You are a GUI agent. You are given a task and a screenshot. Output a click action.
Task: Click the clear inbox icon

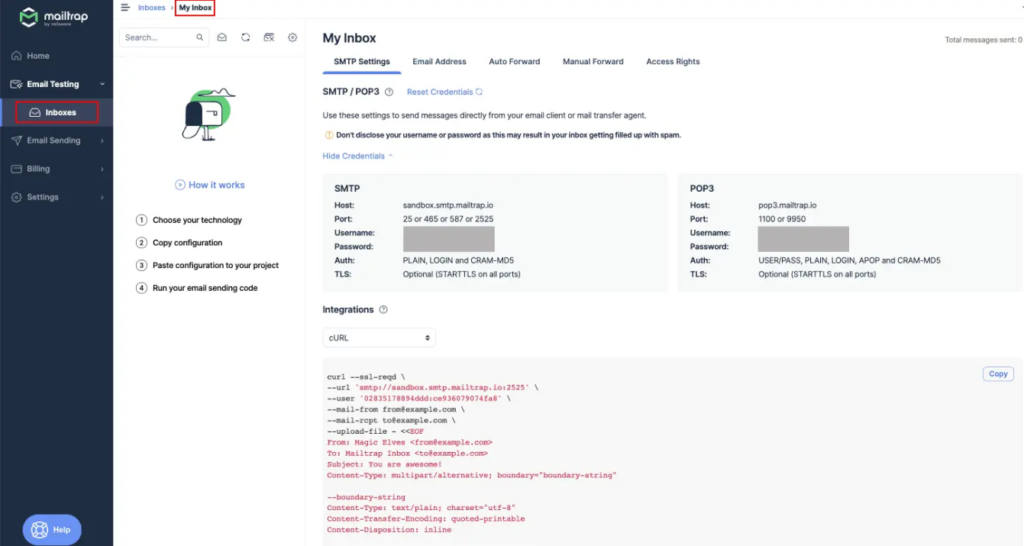point(268,37)
